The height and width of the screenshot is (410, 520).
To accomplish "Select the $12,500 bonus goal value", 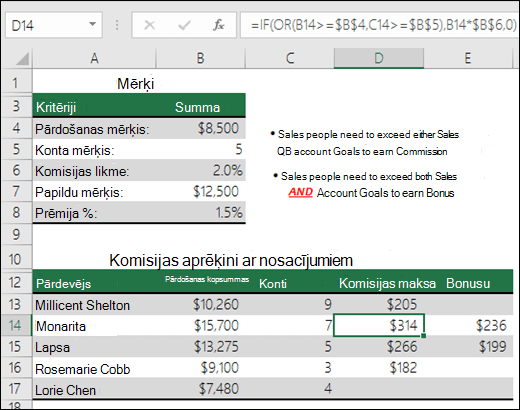I will click(200, 192).
